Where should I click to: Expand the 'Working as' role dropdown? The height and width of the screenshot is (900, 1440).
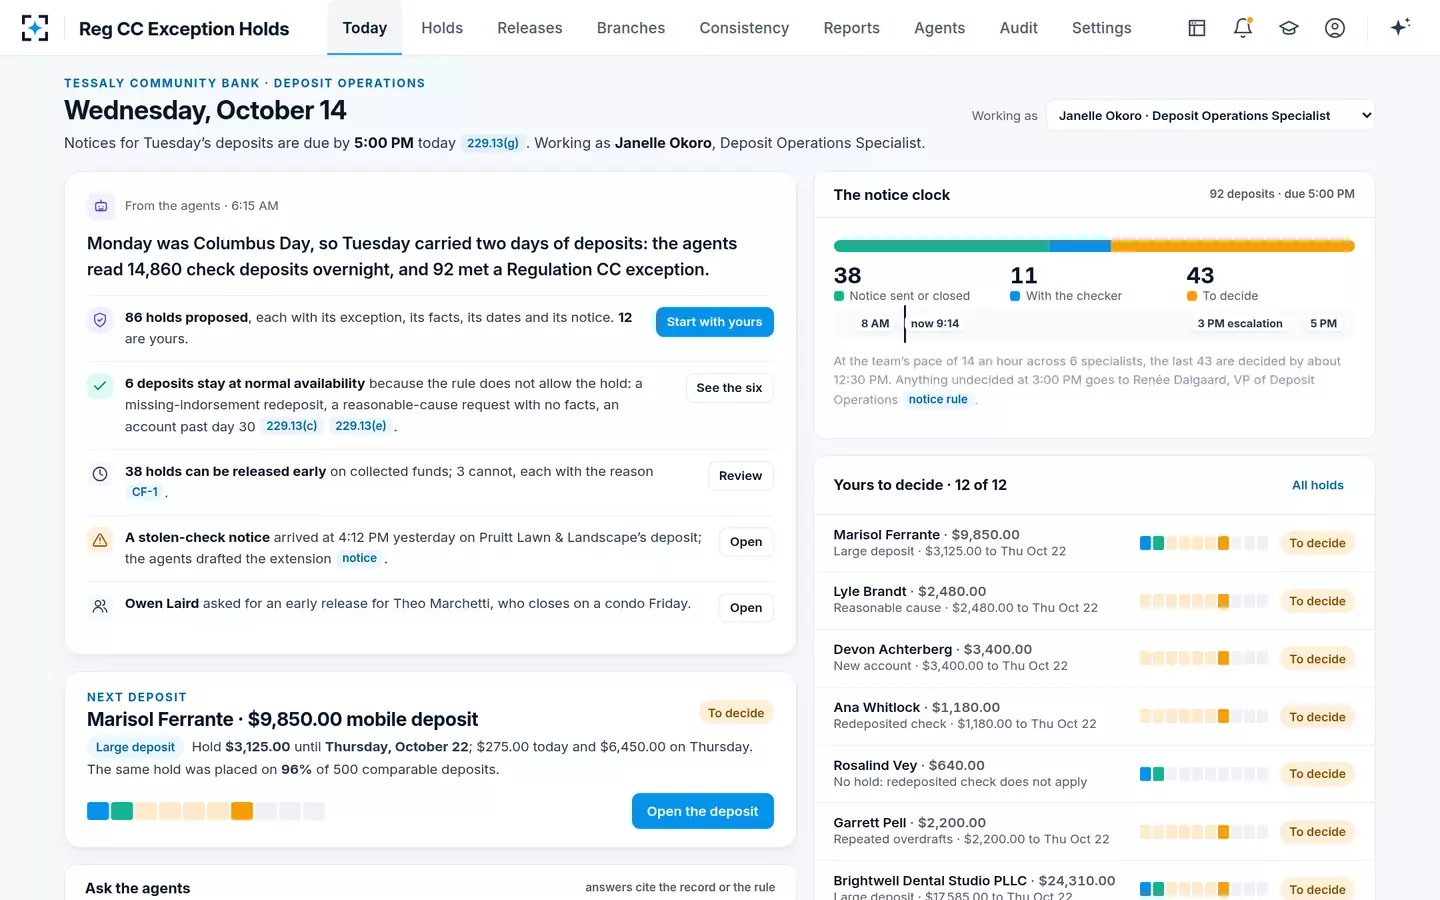tap(1211, 116)
